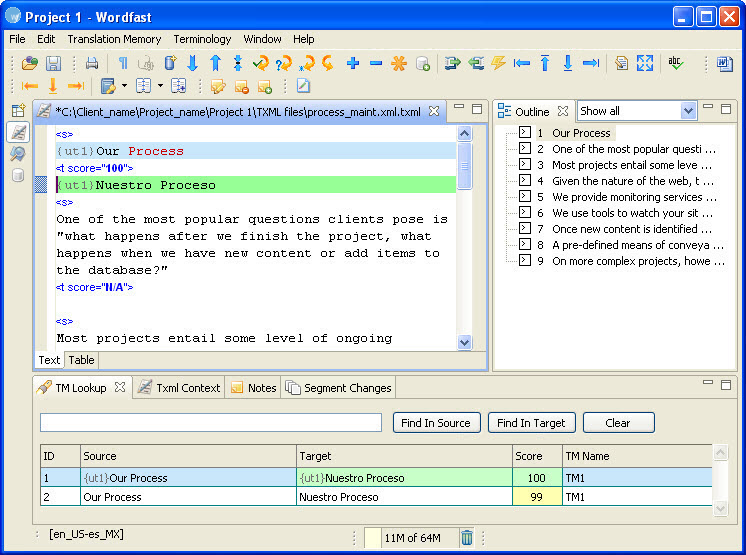The image size is (746, 555).
Task: Click the yellow lightning bolt icon
Action: click(498, 63)
